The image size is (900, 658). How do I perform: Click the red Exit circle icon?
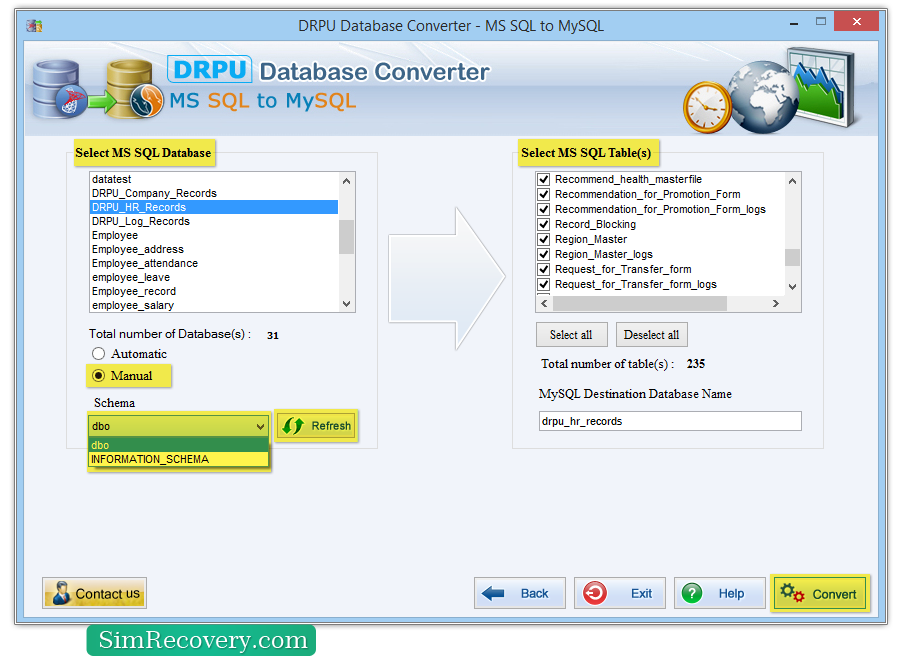(x=595, y=593)
